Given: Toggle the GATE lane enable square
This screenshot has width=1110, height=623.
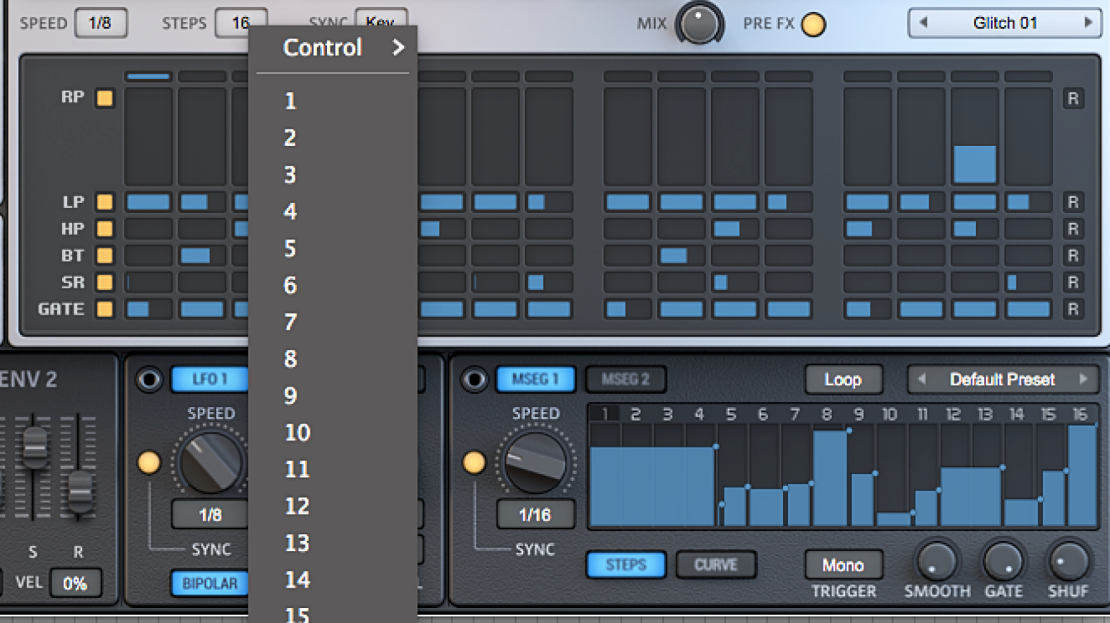Looking at the screenshot, I should point(105,309).
